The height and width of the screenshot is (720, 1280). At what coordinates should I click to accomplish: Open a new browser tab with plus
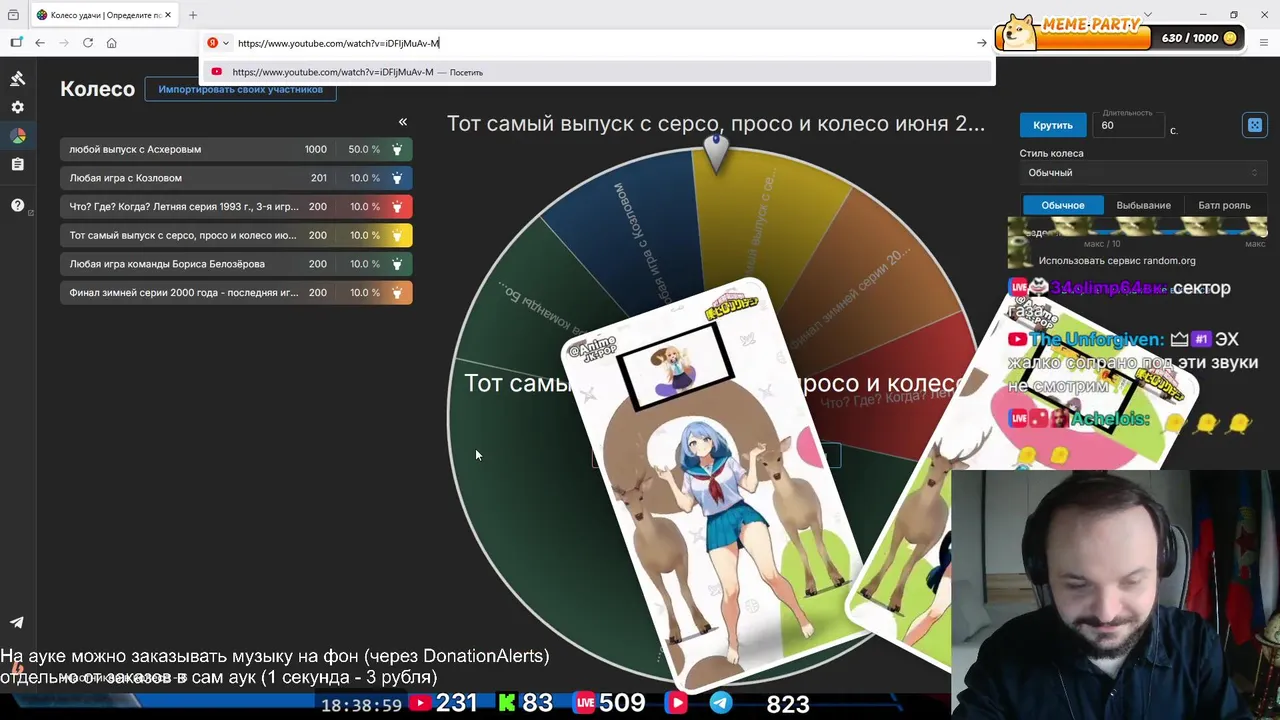(x=193, y=15)
